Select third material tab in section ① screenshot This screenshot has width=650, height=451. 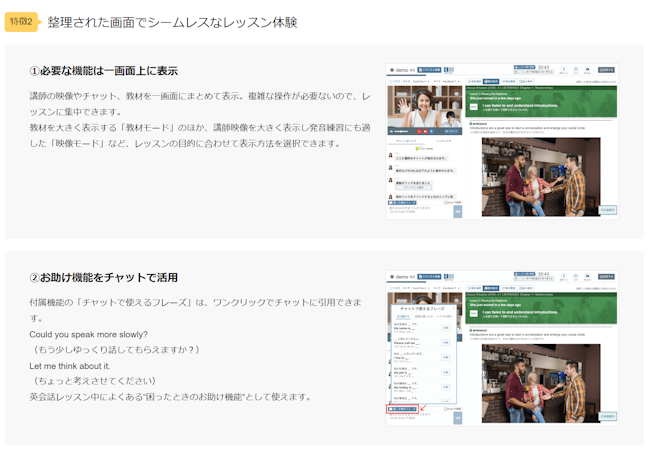pos(508,81)
